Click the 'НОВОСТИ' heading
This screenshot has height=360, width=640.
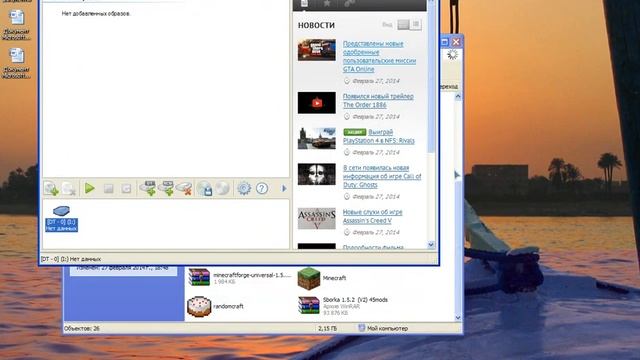[316, 25]
